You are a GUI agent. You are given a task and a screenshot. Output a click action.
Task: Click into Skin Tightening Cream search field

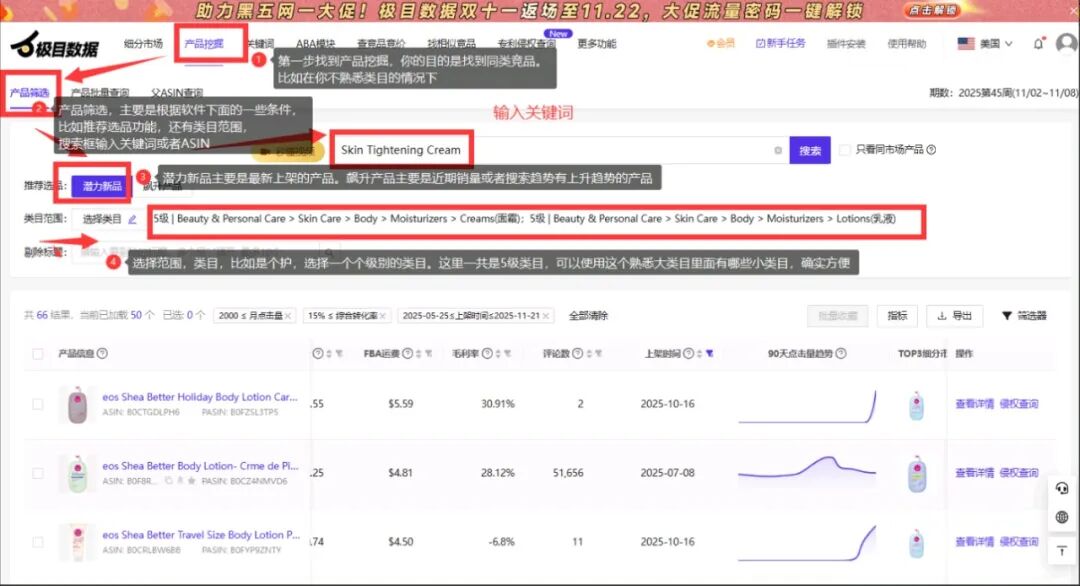point(557,150)
